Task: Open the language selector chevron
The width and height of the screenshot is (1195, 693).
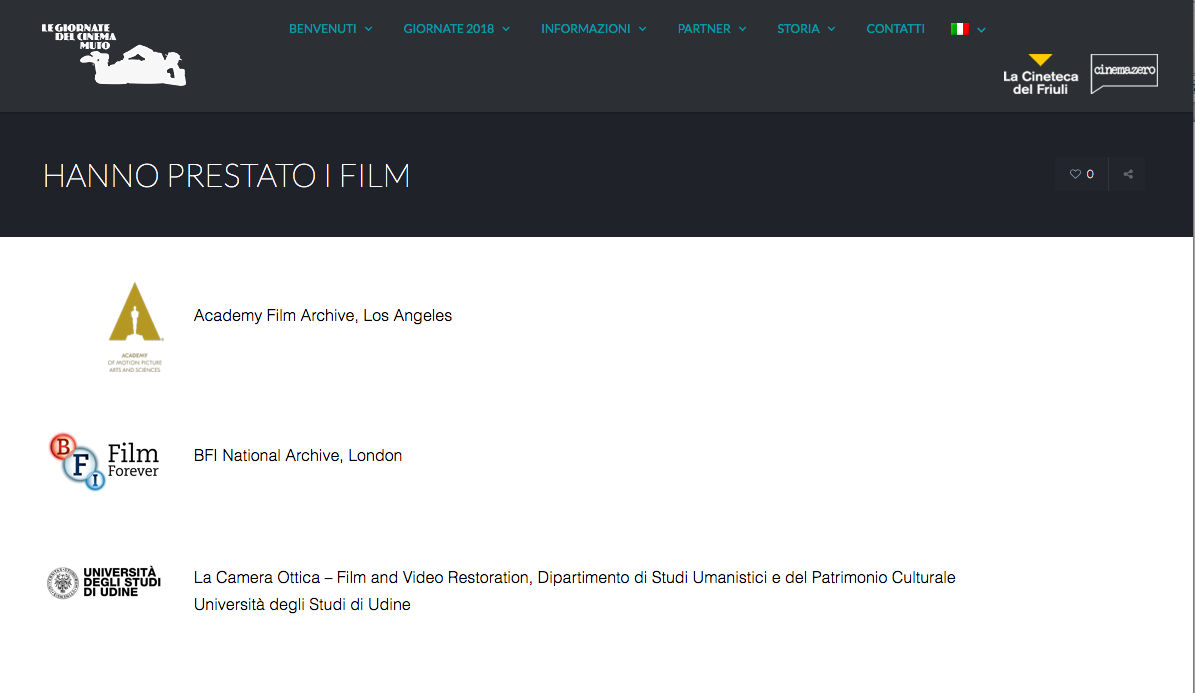Action: point(982,30)
